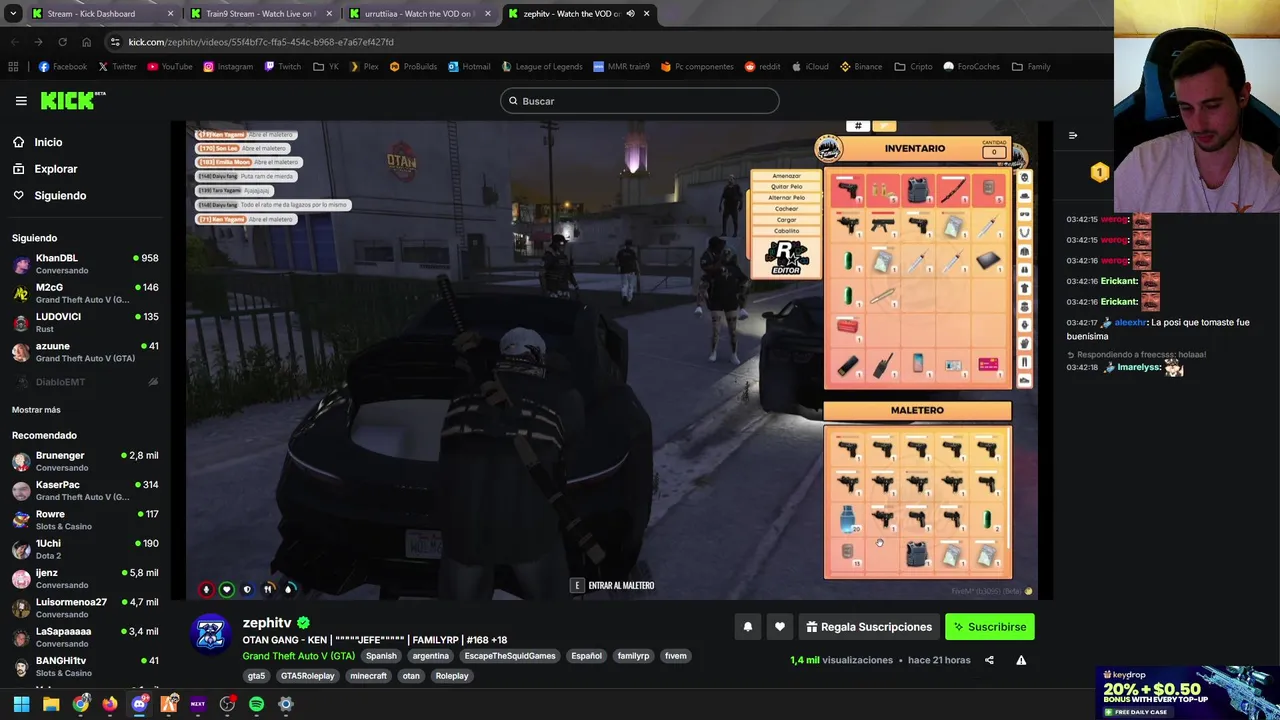
Task: Select the fivem tag
Action: (676, 656)
